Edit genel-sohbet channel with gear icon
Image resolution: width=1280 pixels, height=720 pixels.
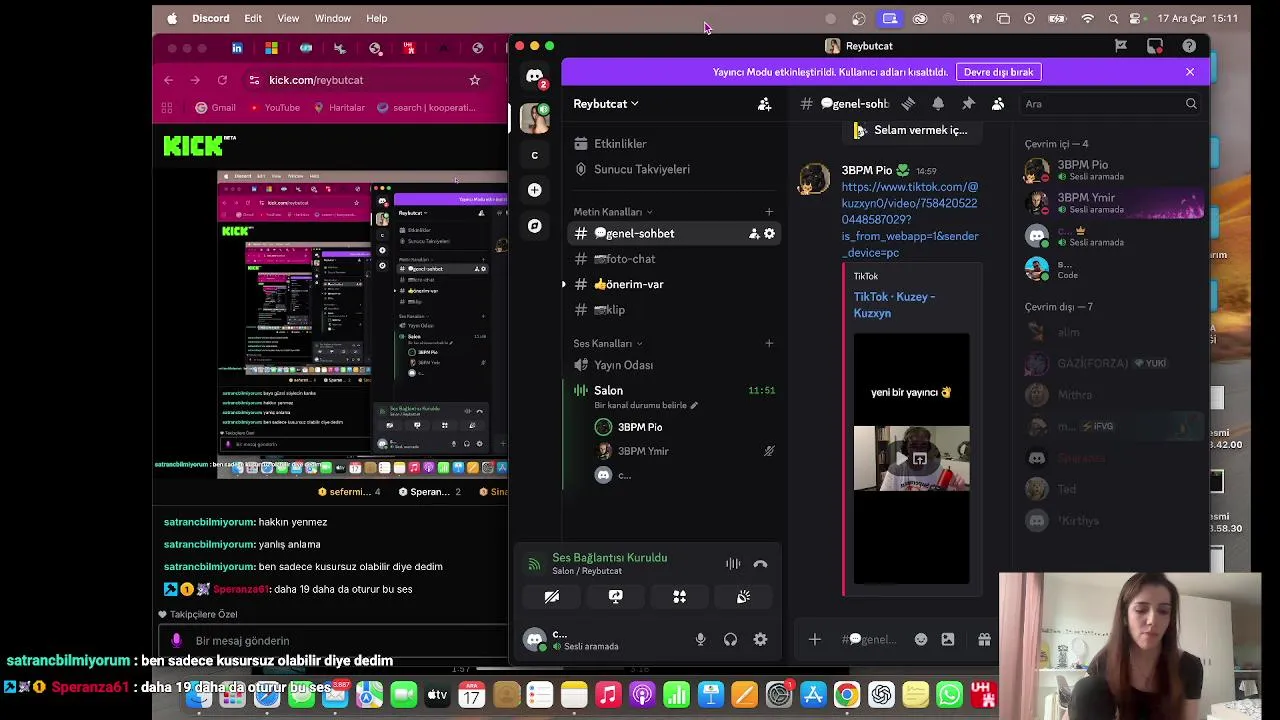pyautogui.click(x=769, y=233)
